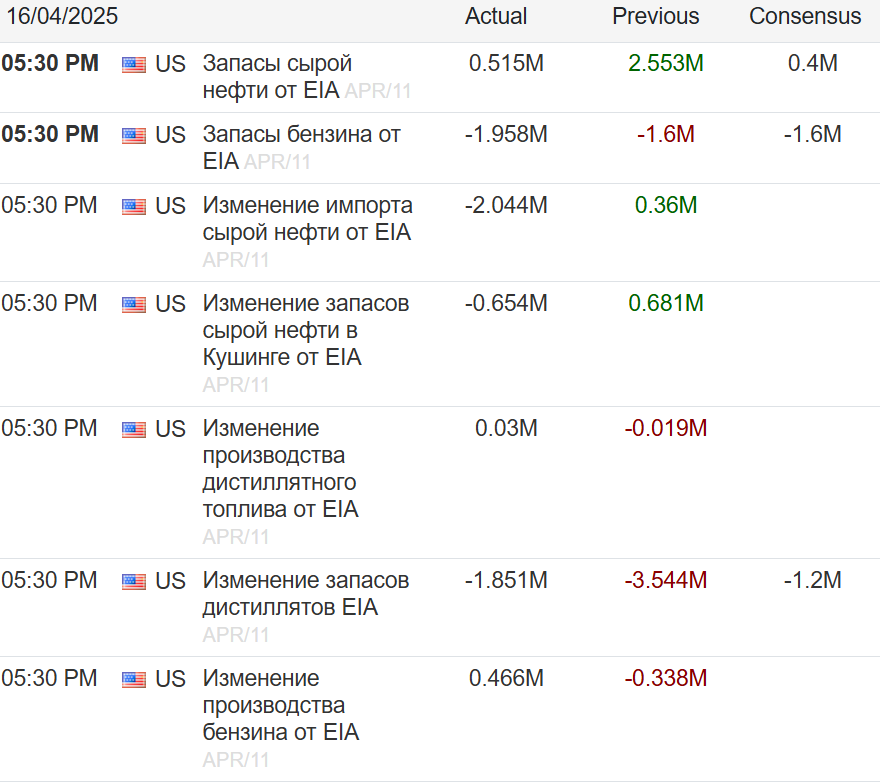
Task: Click the actual value -1.958M
Action: point(506,134)
